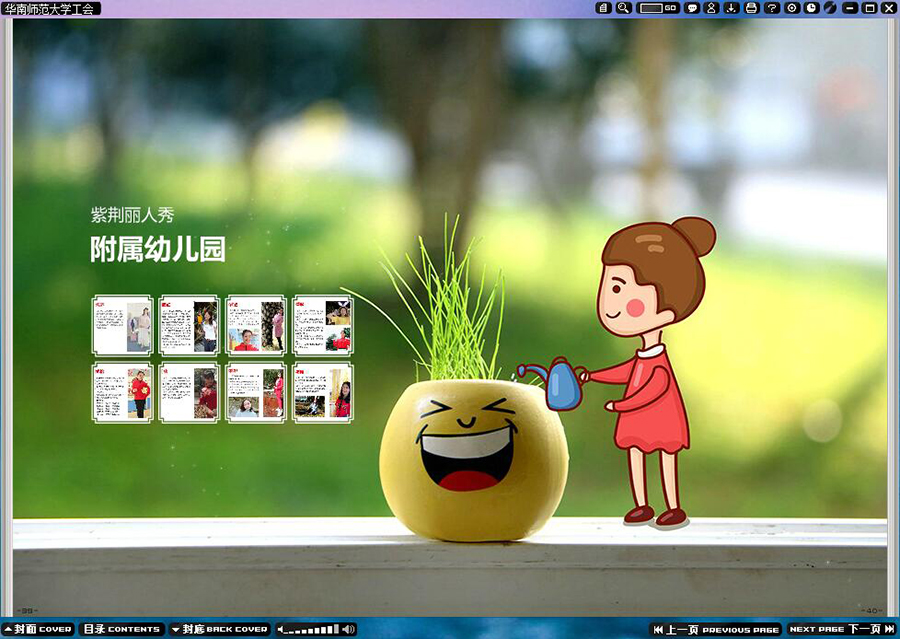900x639 pixels.
Task: Open the 目录 CONTENTS page
Action: 122,629
